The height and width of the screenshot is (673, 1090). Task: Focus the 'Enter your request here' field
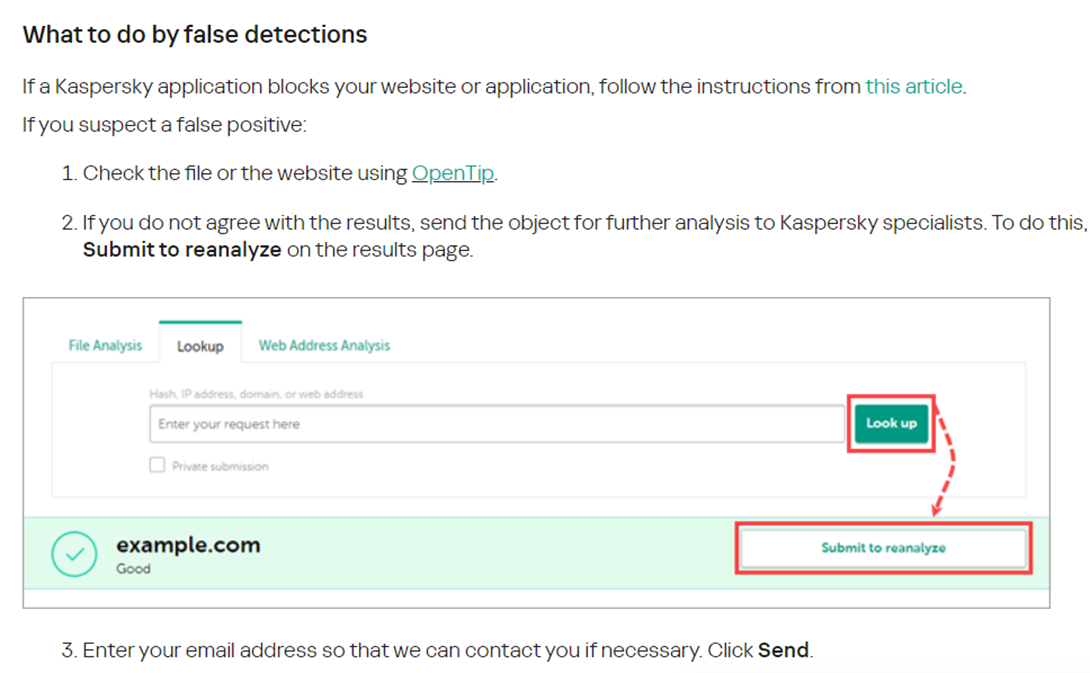click(497, 424)
